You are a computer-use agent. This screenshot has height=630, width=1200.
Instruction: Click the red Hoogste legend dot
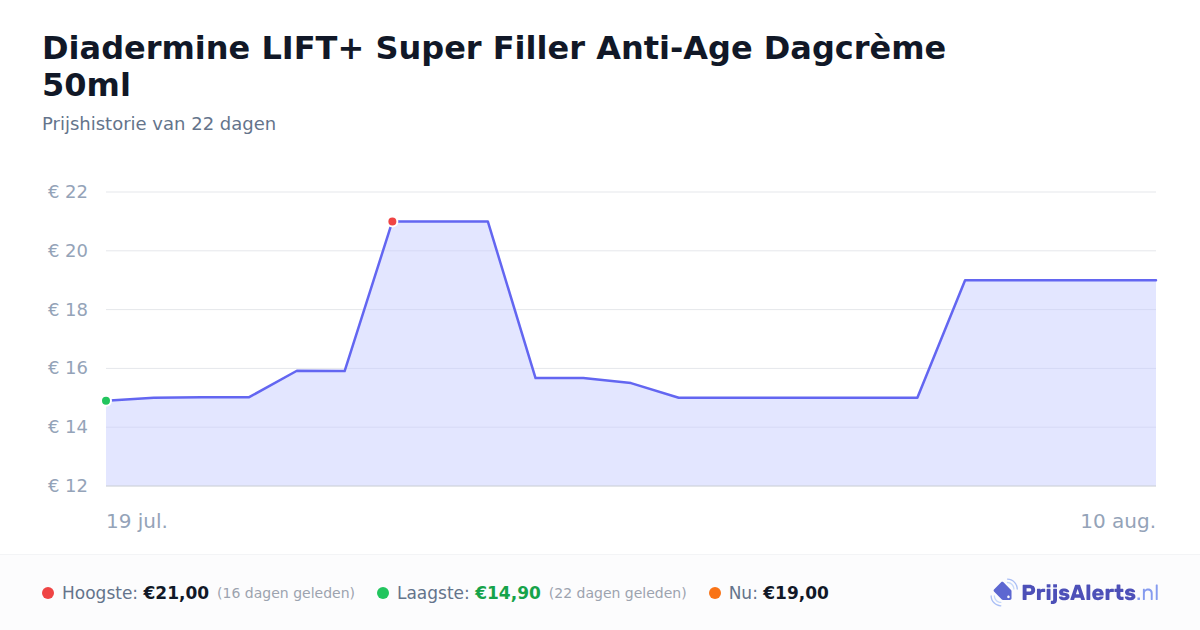[48, 593]
